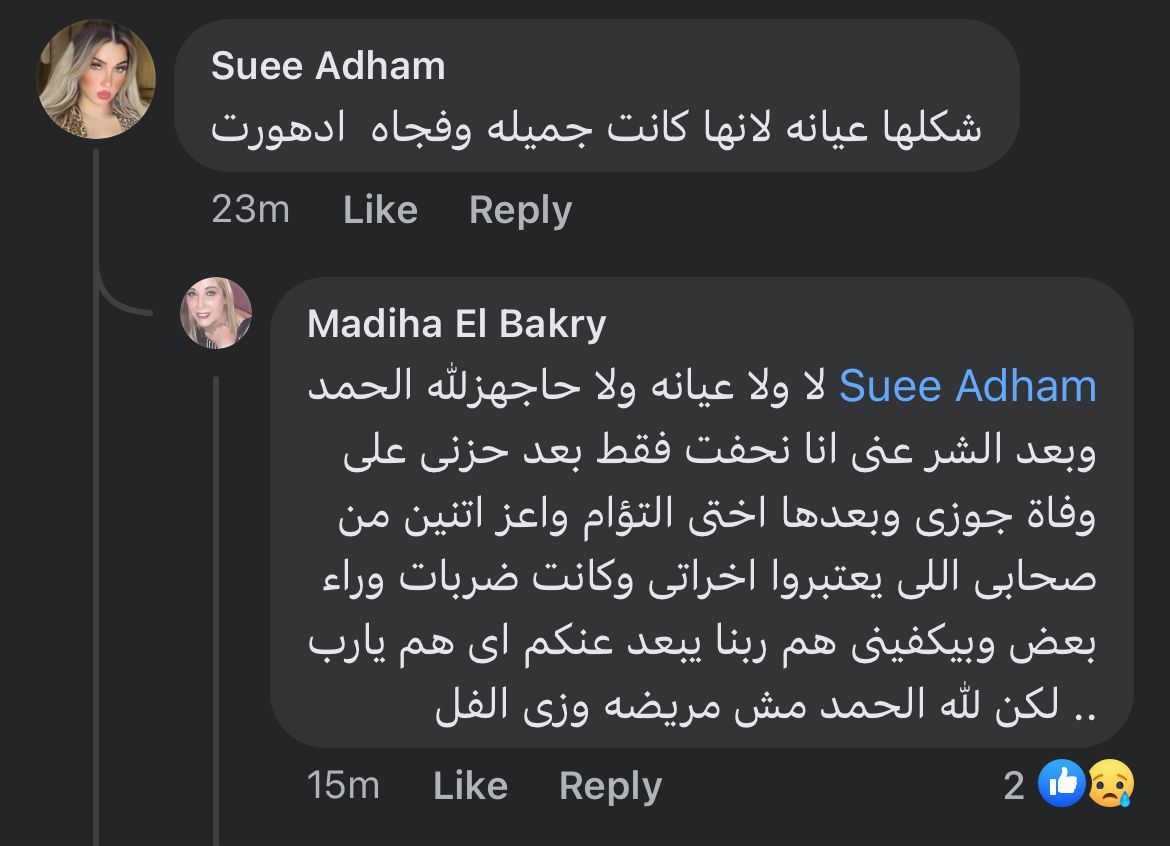Click the sad crying reaction emoji
The height and width of the screenshot is (846, 1170).
[1110, 784]
